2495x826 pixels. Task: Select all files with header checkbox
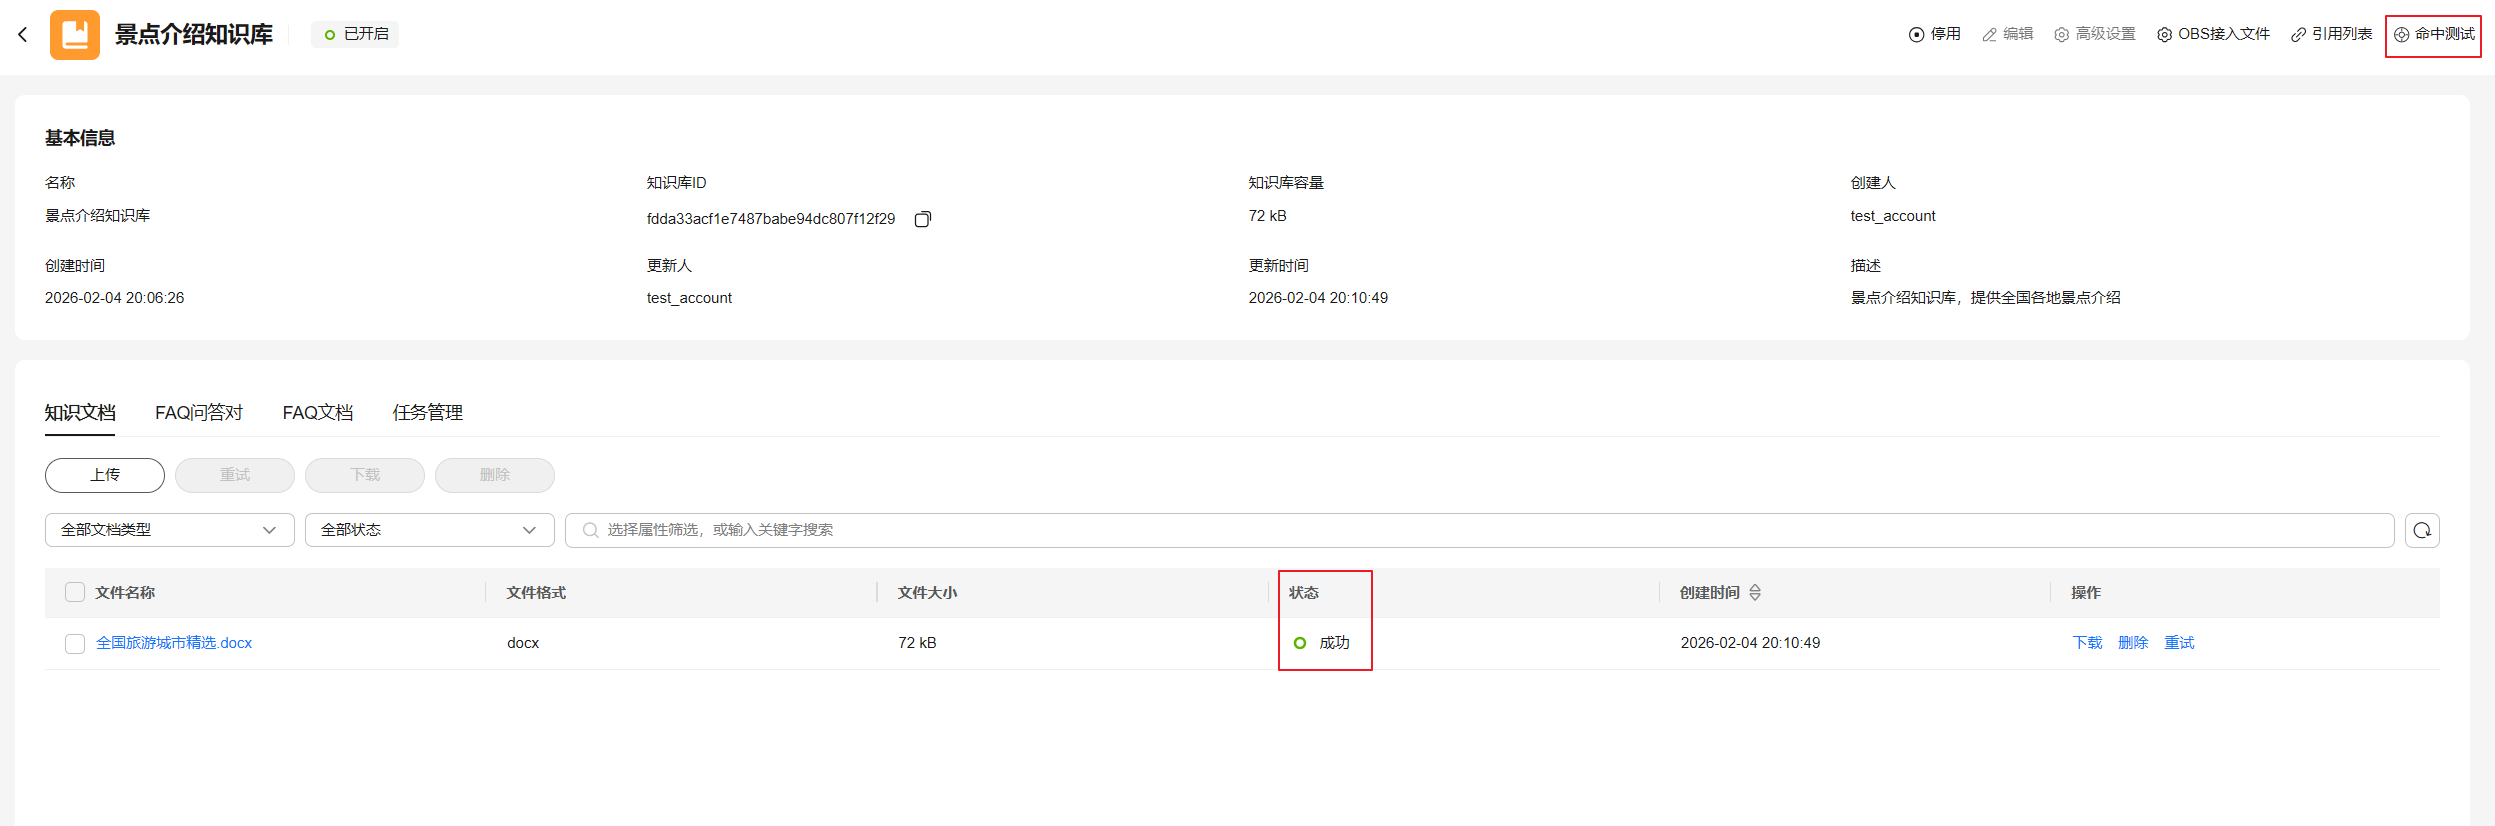[75, 593]
